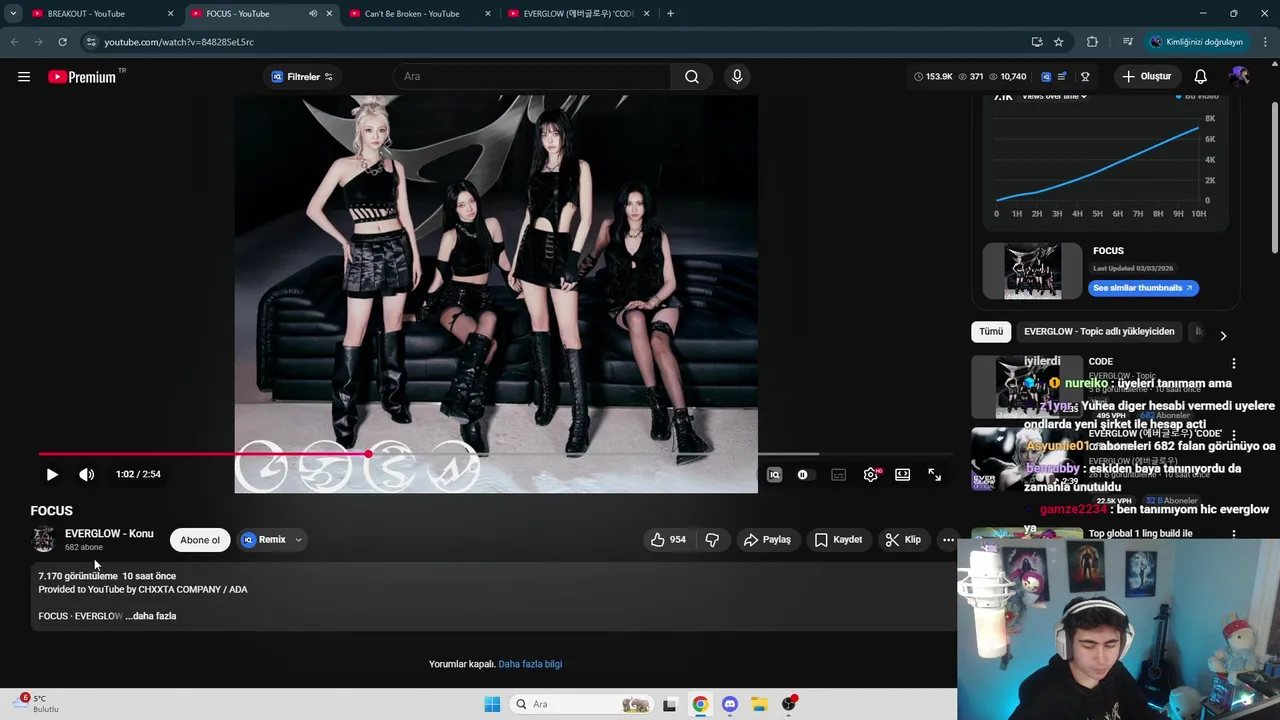Expand description with ...daha fazla
This screenshot has height=720, width=1280.
(x=151, y=616)
